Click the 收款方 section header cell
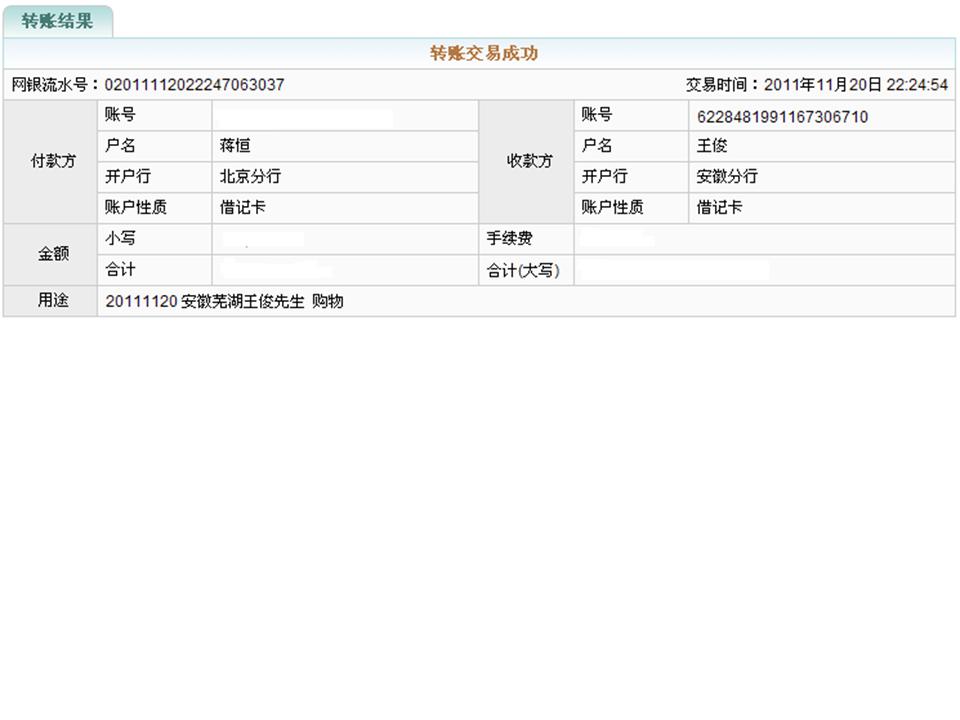The image size is (960, 720). pyautogui.click(x=529, y=162)
